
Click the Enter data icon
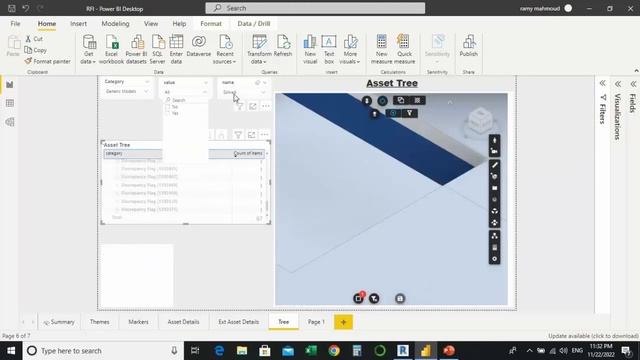pyautogui.click(x=176, y=42)
